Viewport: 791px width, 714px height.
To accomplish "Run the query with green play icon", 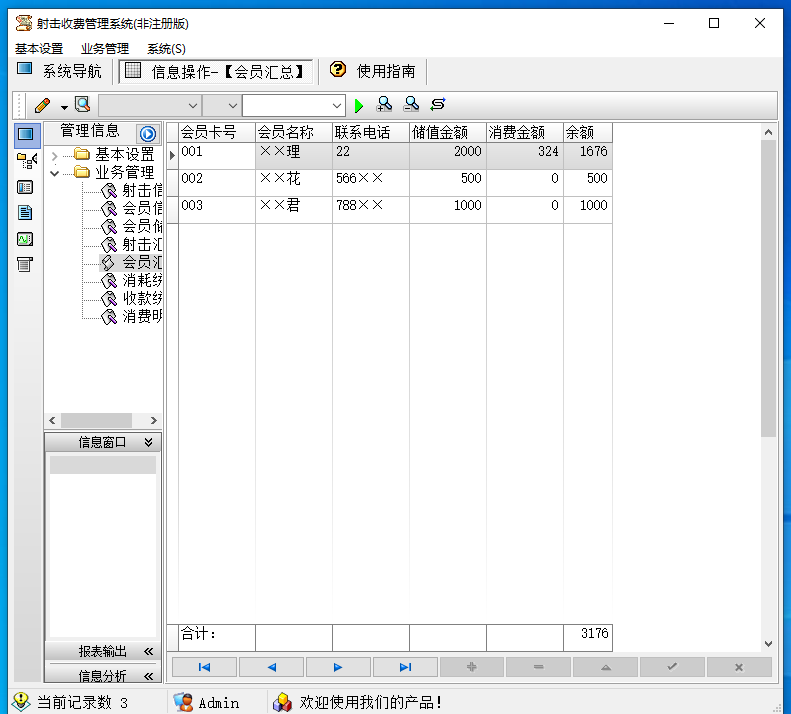I will (x=359, y=105).
